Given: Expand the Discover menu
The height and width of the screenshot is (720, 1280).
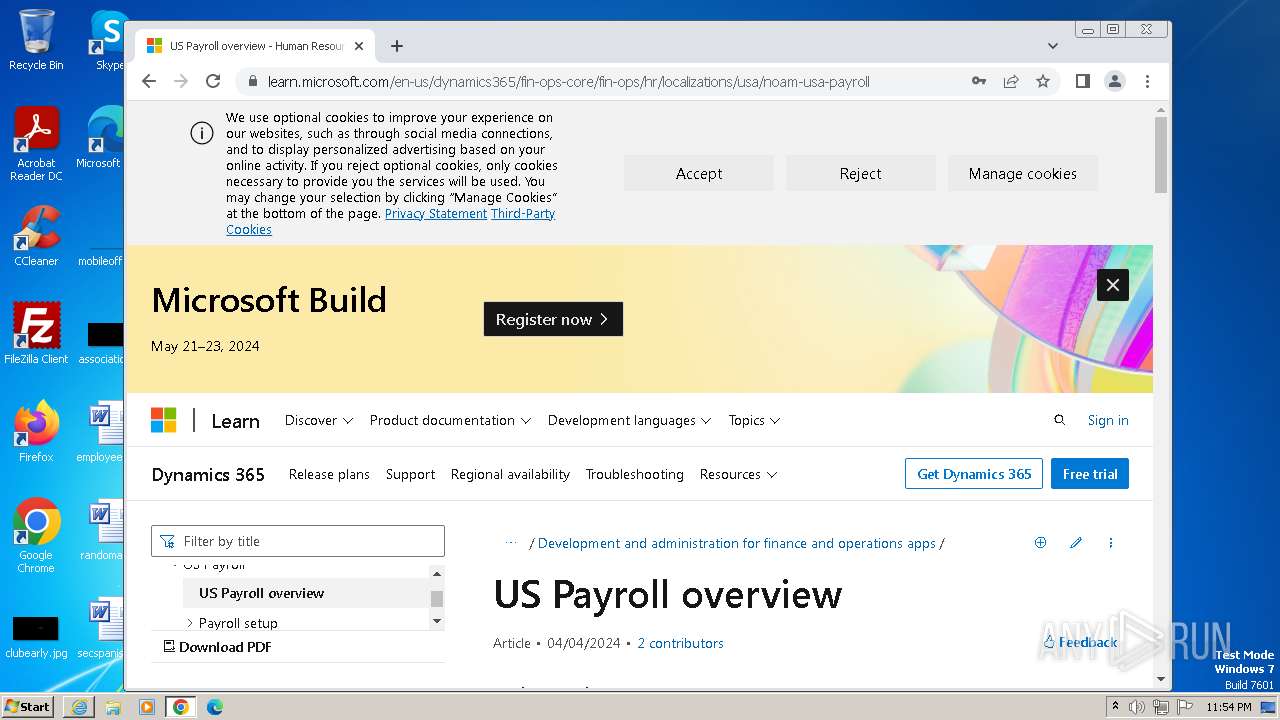Looking at the screenshot, I should click(x=319, y=421).
